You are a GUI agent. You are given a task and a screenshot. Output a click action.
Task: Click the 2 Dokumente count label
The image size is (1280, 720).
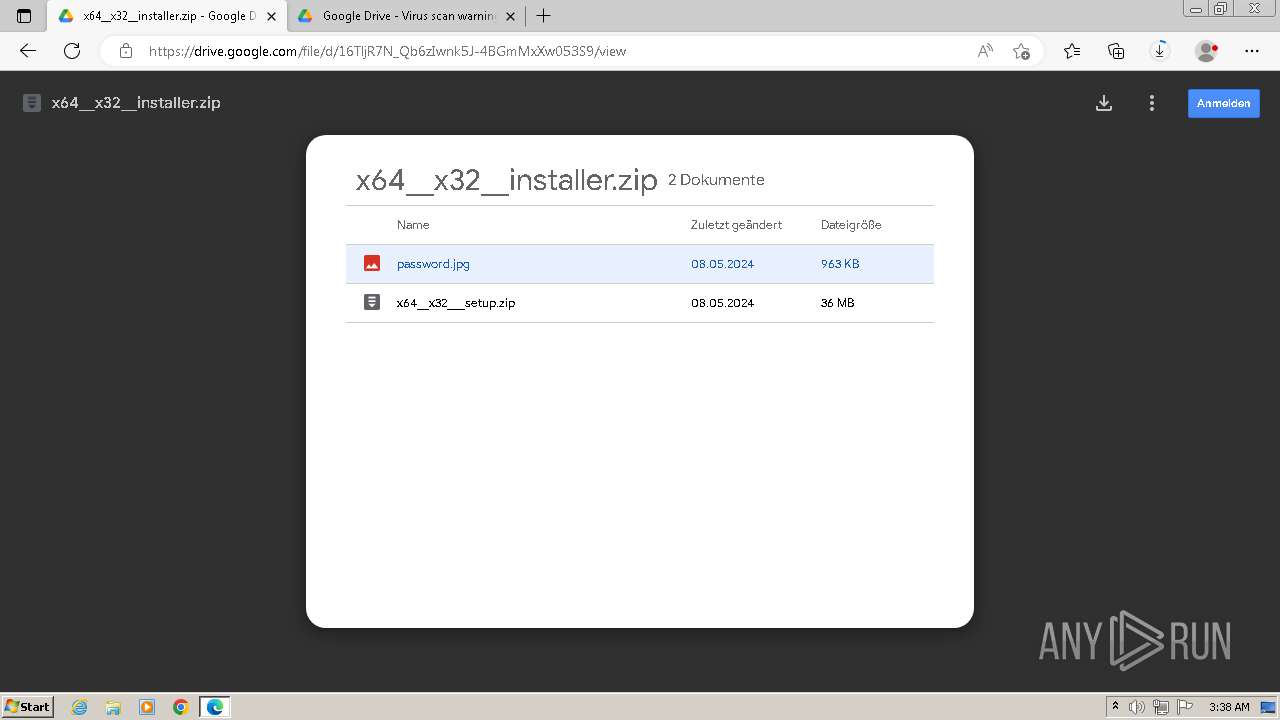716,180
